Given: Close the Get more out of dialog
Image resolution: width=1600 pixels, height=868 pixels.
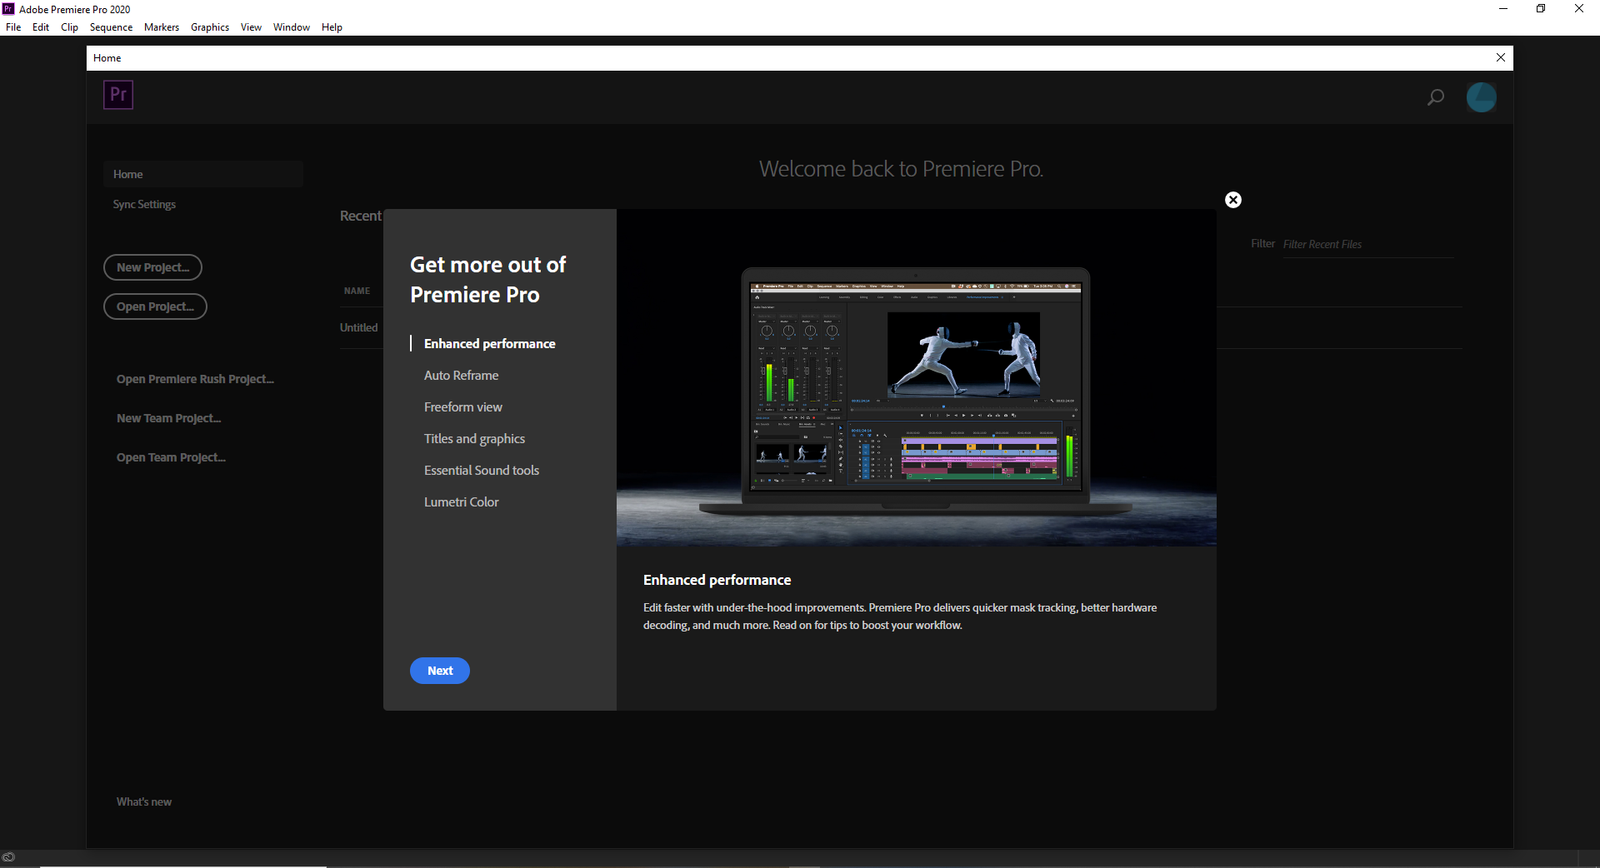Looking at the screenshot, I should coord(1233,200).
